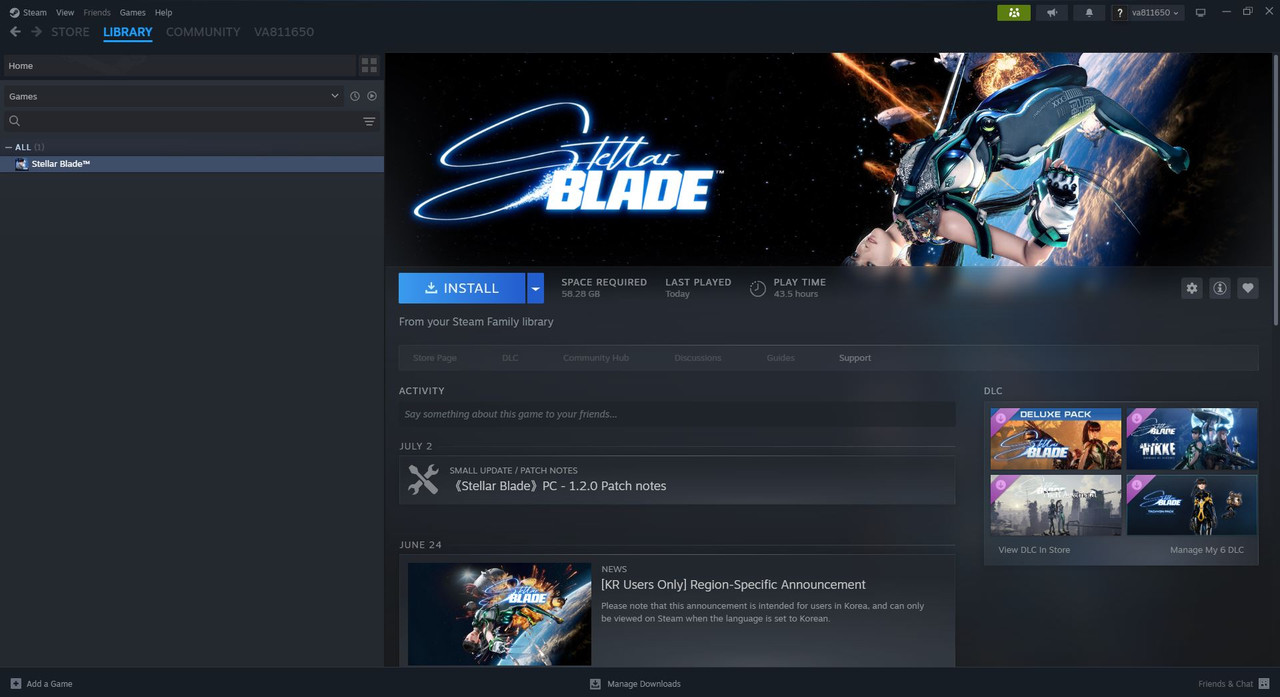This screenshot has height=697, width=1280.
Task: Expand the va811650 account dropdown
Action: [x=1156, y=12]
